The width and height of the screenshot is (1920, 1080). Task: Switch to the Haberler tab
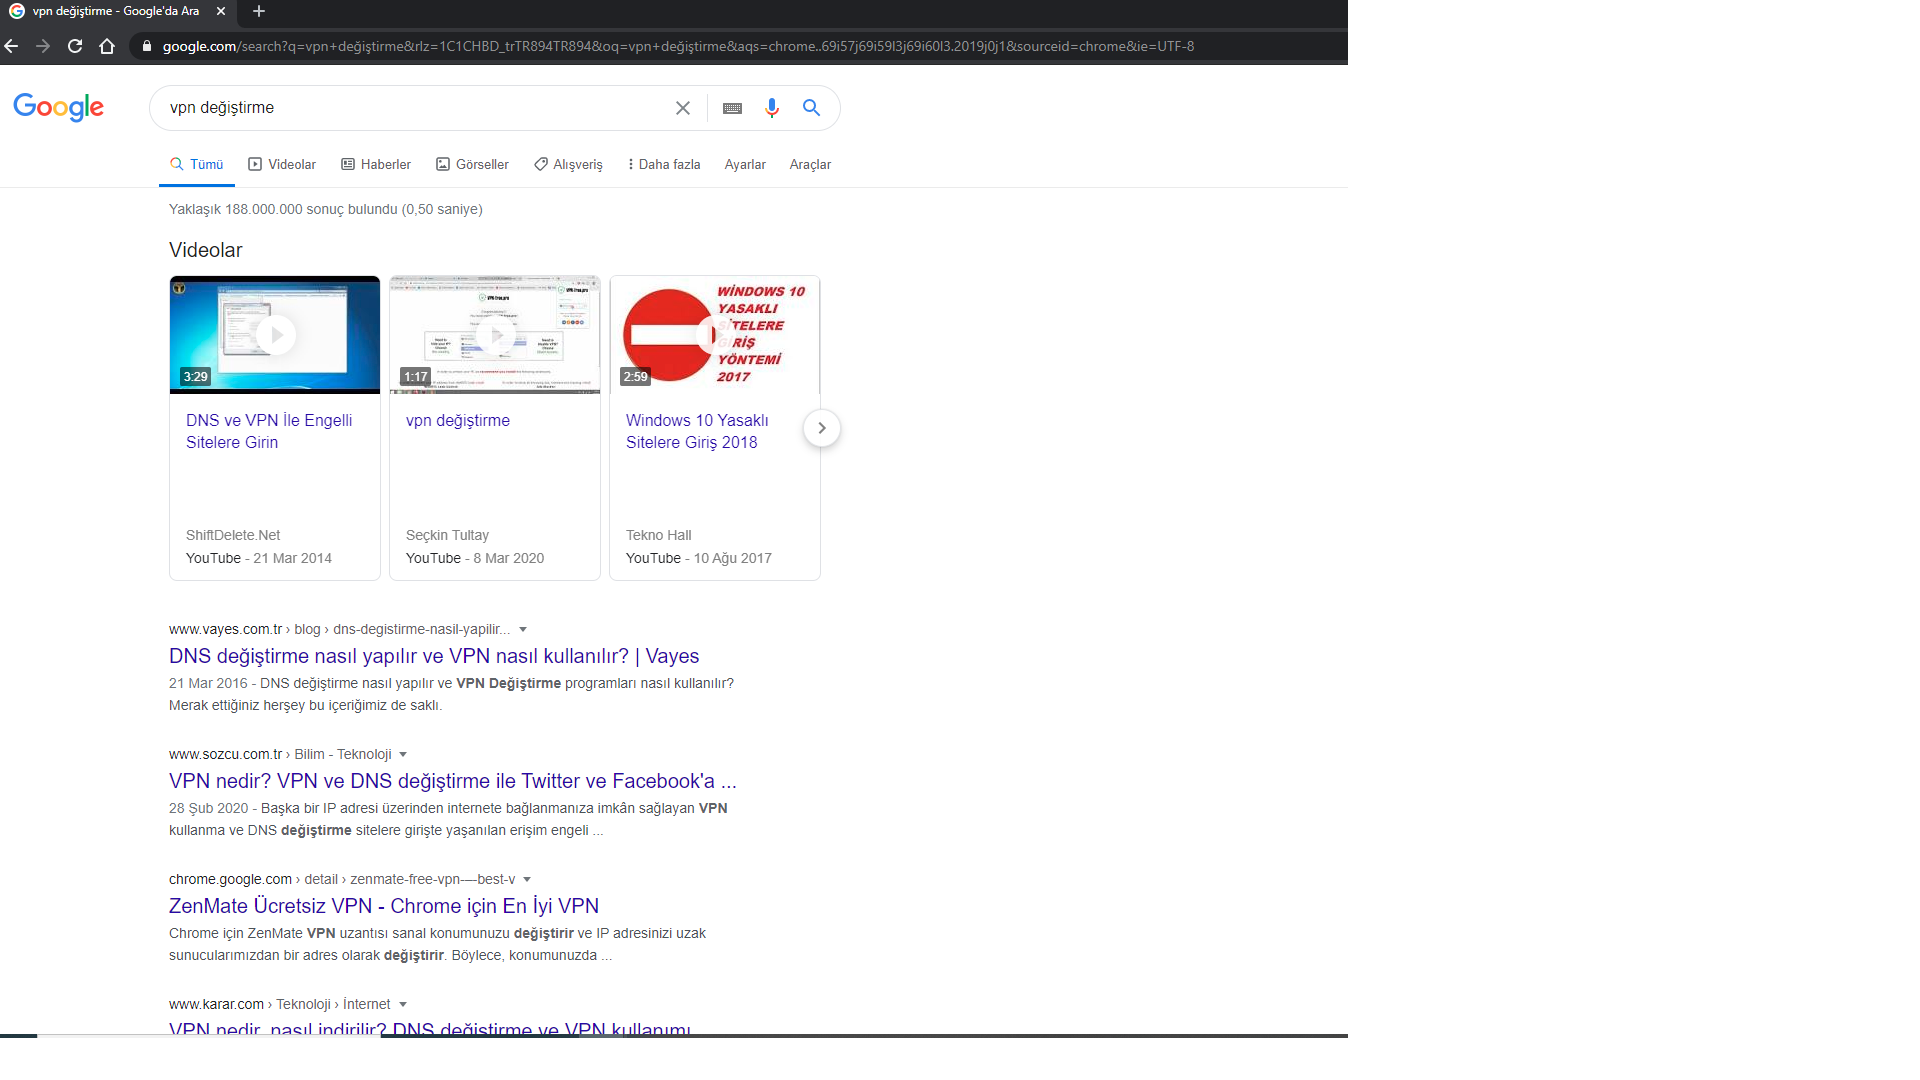376,164
